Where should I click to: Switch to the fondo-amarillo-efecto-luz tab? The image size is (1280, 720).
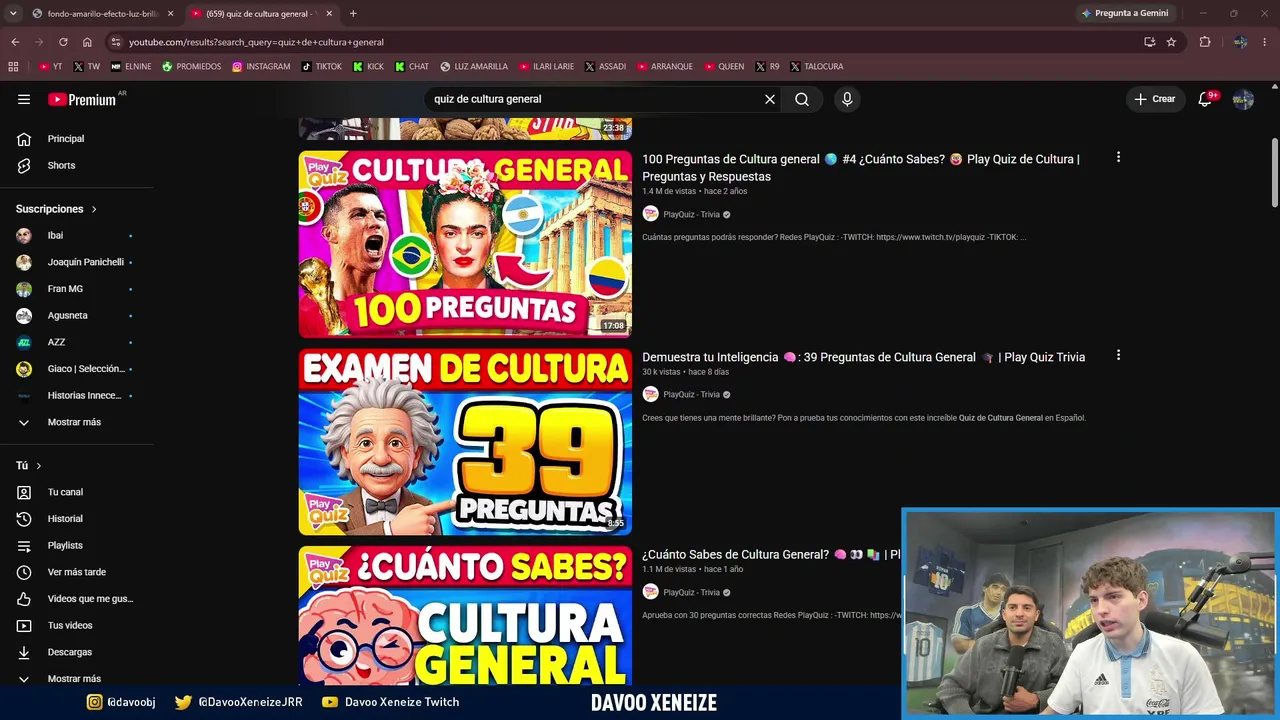coord(102,14)
